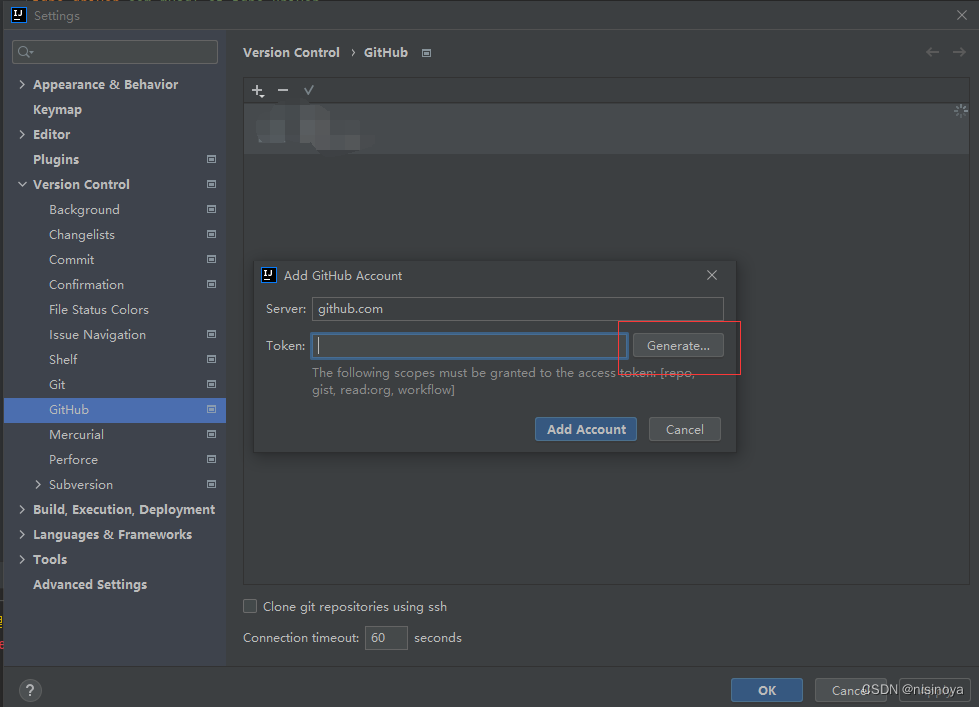979x707 pixels.
Task: Click search magnifier icon in settings search
Action: (x=25, y=52)
